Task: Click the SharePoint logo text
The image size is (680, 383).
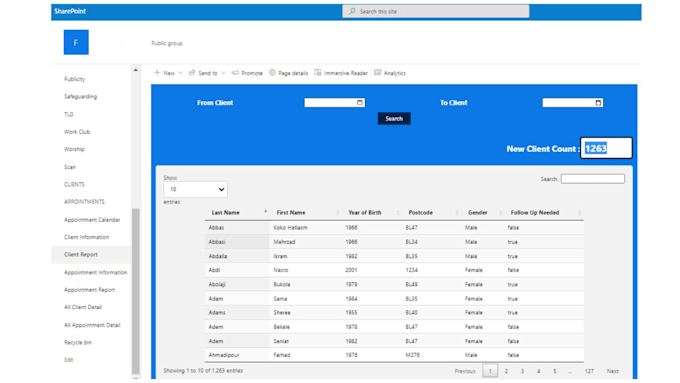Action: coord(70,11)
